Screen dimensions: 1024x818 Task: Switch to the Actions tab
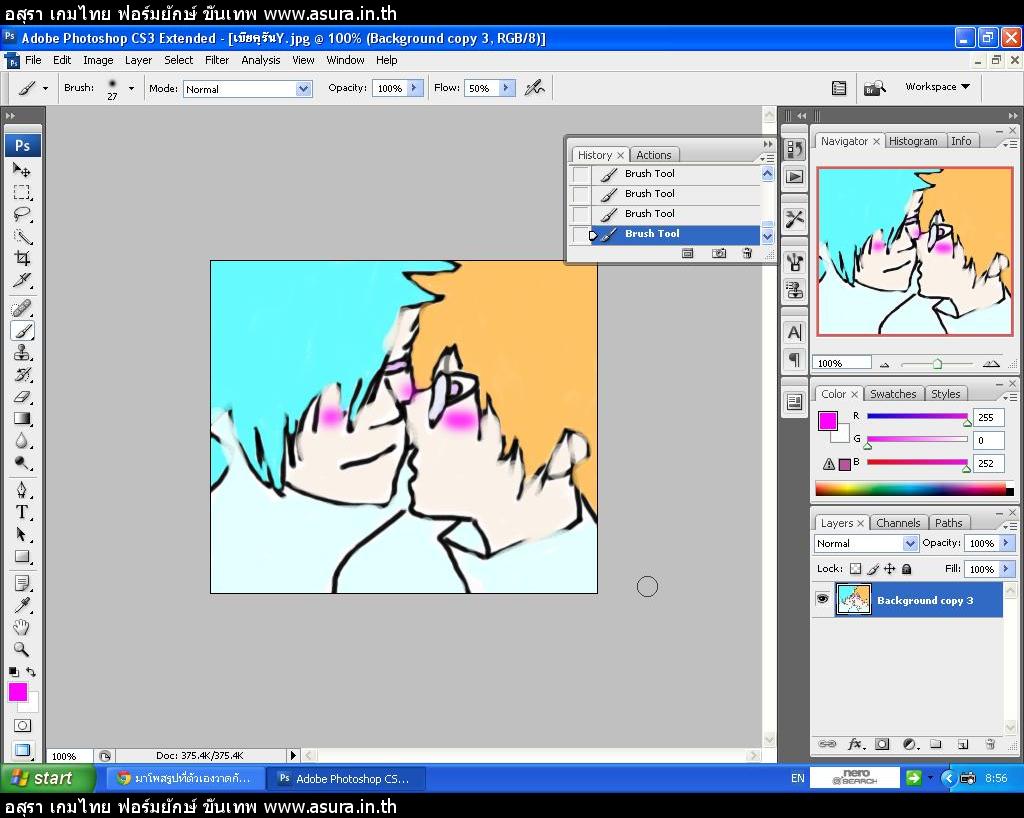(654, 155)
